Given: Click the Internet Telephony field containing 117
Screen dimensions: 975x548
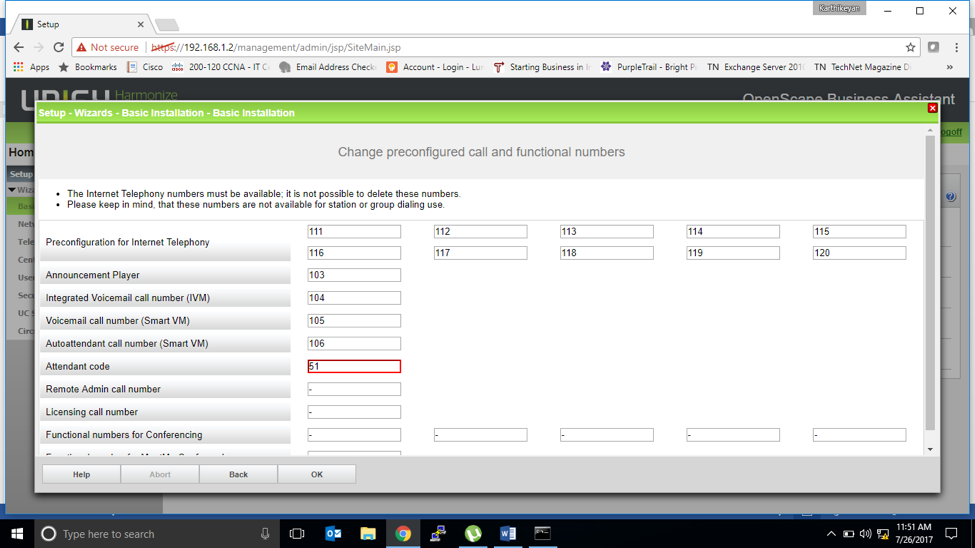Looking at the screenshot, I should pos(480,253).
